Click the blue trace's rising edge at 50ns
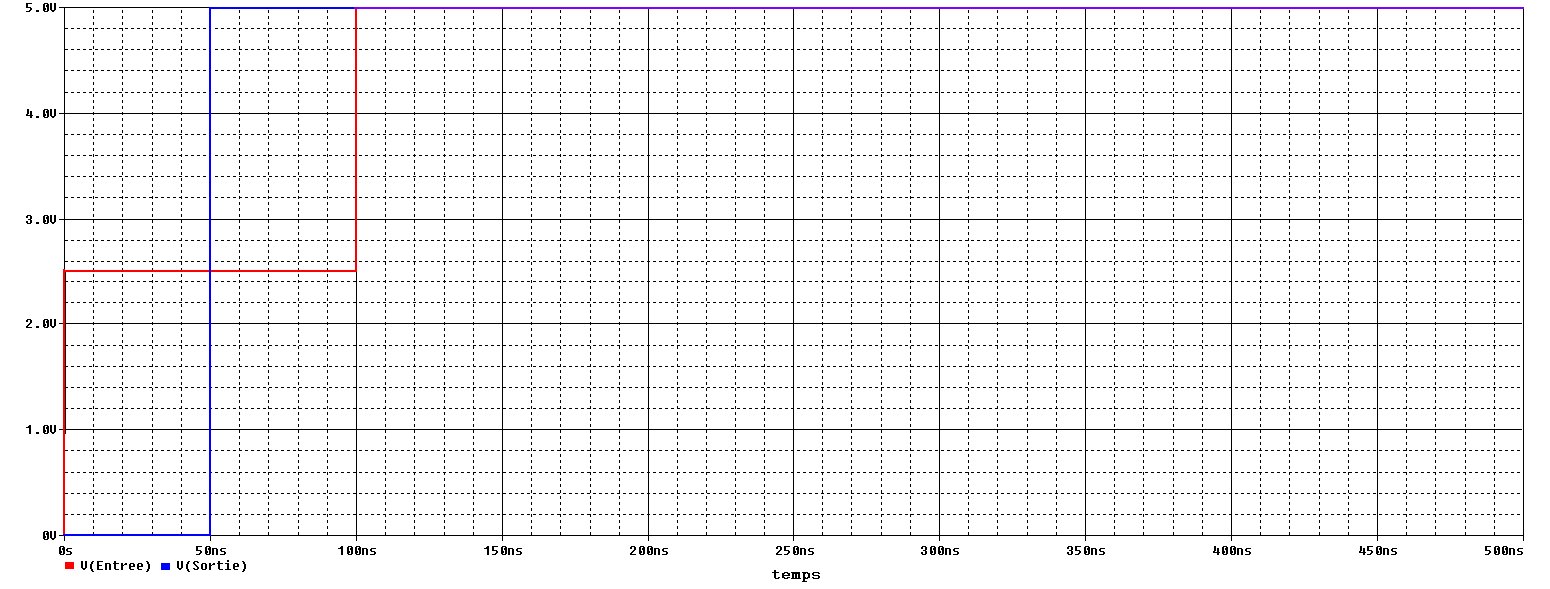 tap(210, 271)
